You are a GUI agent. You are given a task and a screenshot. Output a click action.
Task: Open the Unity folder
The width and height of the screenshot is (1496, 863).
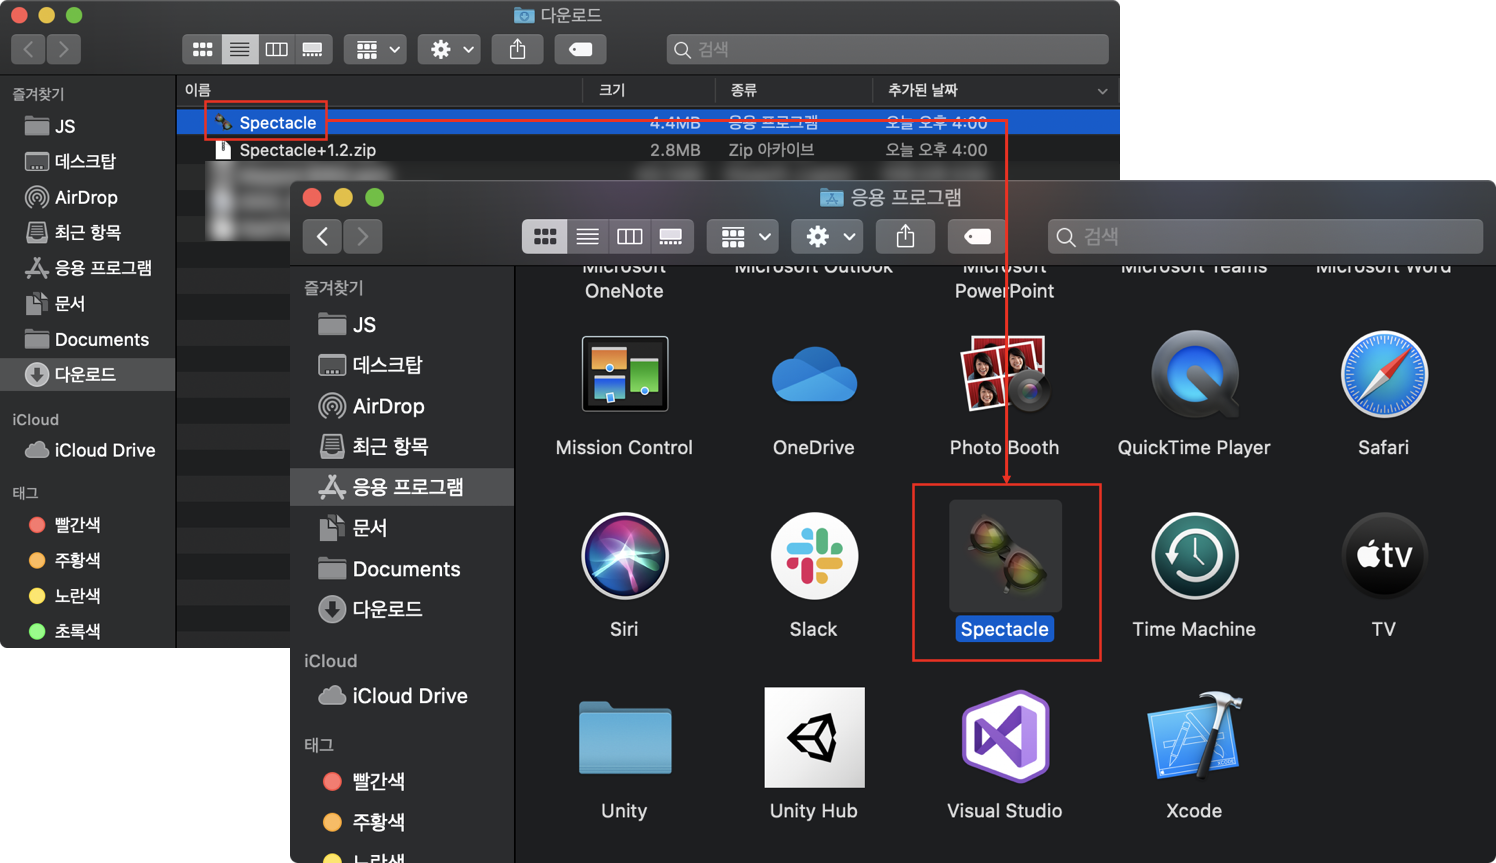pos(624,737)
